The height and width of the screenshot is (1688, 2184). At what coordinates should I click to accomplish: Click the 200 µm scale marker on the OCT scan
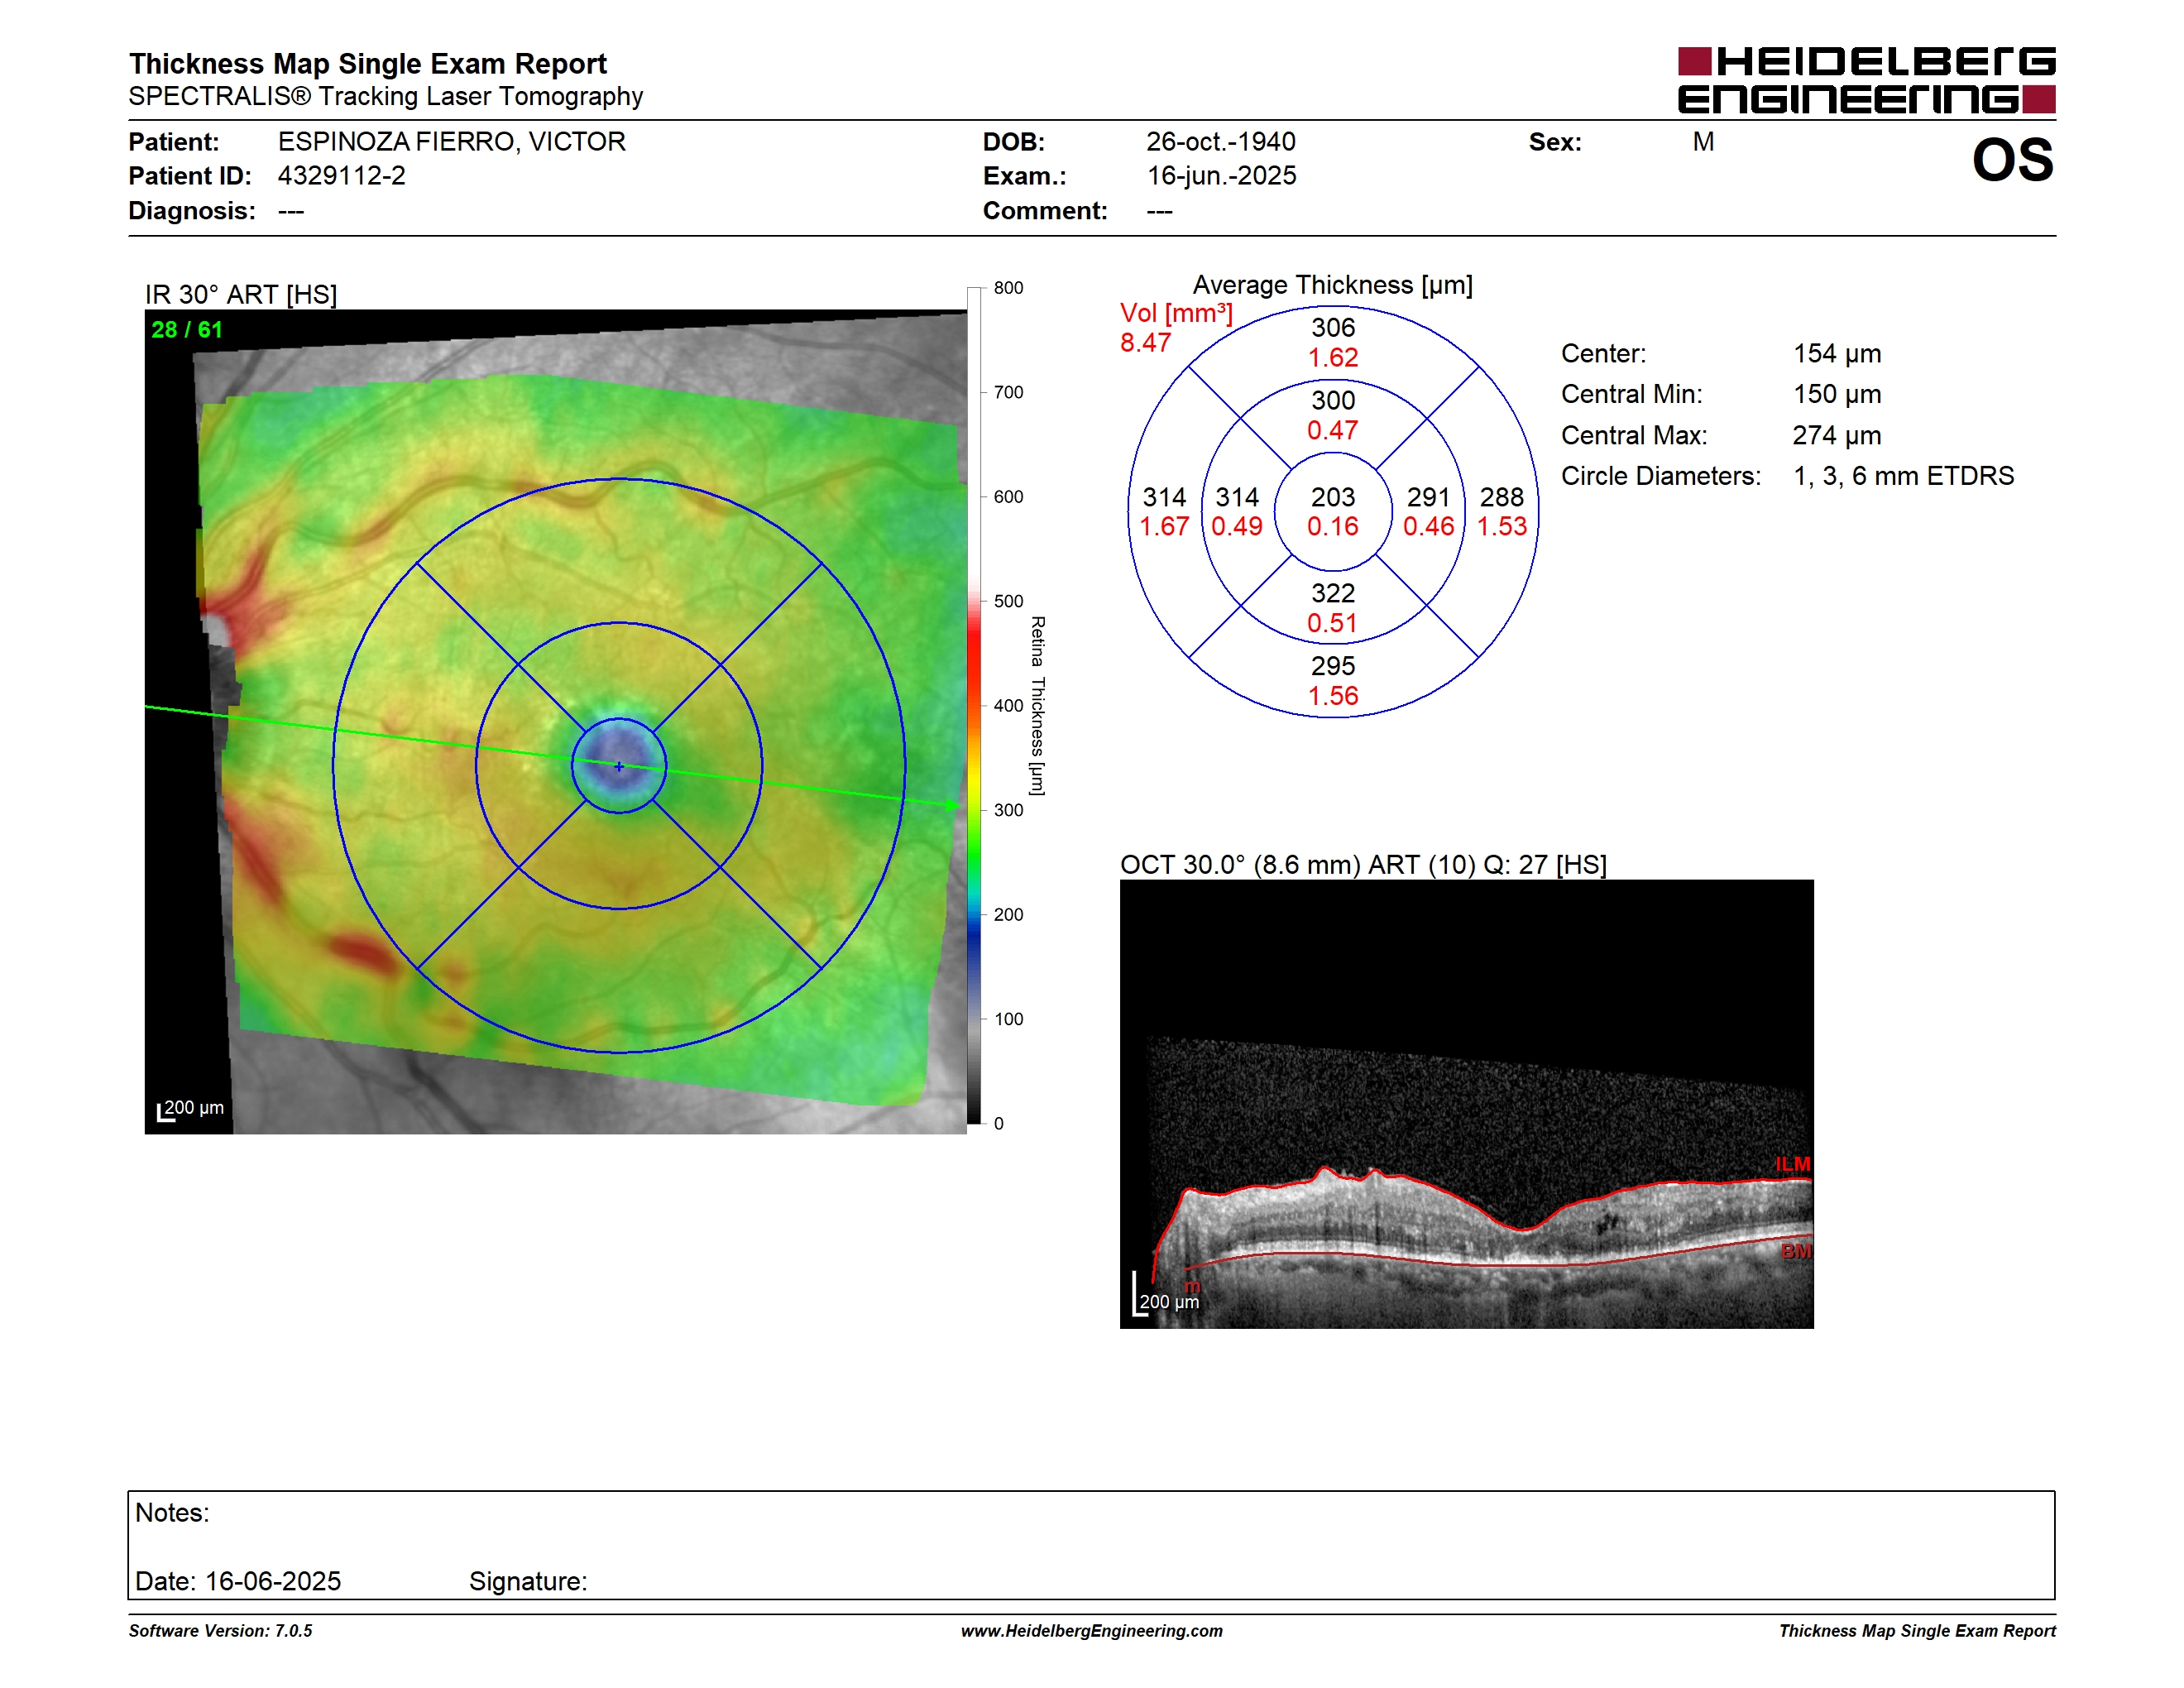click(x=1166, y=1296)
